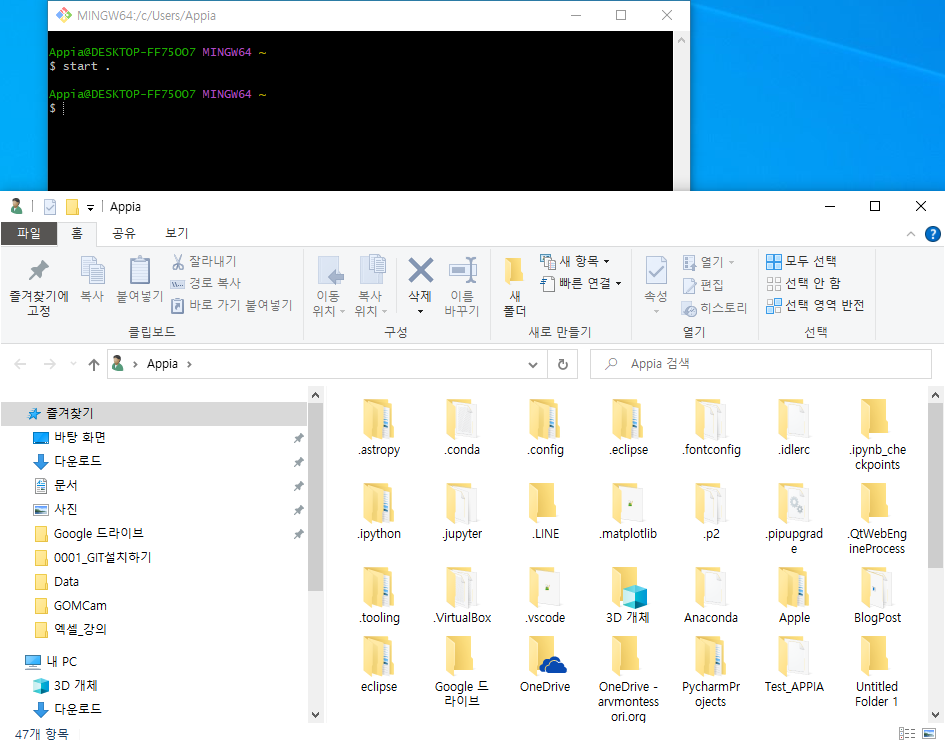Viewport: 945px width, 747px height.
Task: Switch to the View (보기) ribbon tab
Action: point(177,233)
